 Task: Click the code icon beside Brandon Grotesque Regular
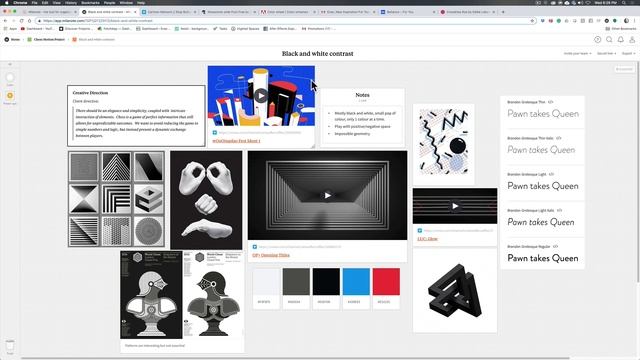click(x=556, y=247)
